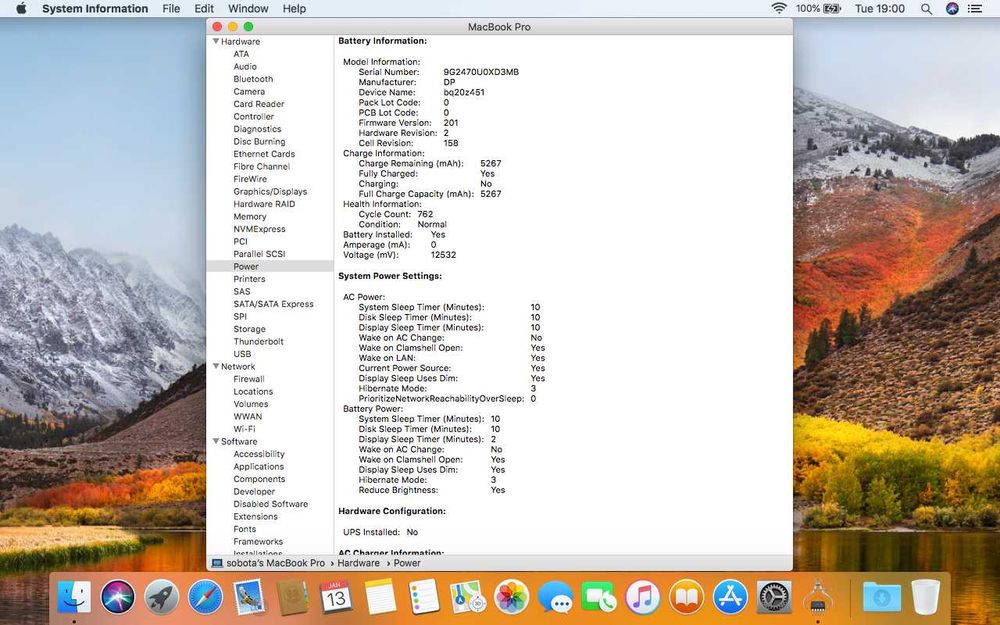Collapse the Network section
Viewport: 1000px width, 625px height.
pos(216,367)
